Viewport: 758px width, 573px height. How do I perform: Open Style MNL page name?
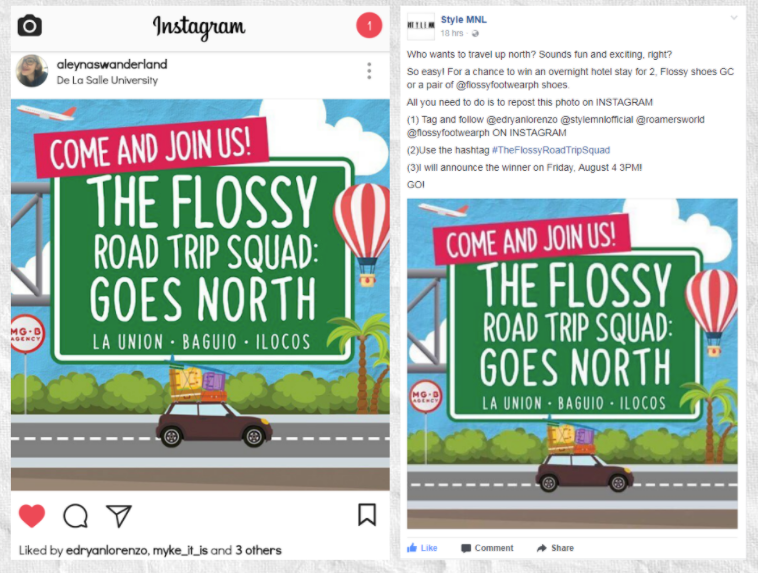point(464,20)
